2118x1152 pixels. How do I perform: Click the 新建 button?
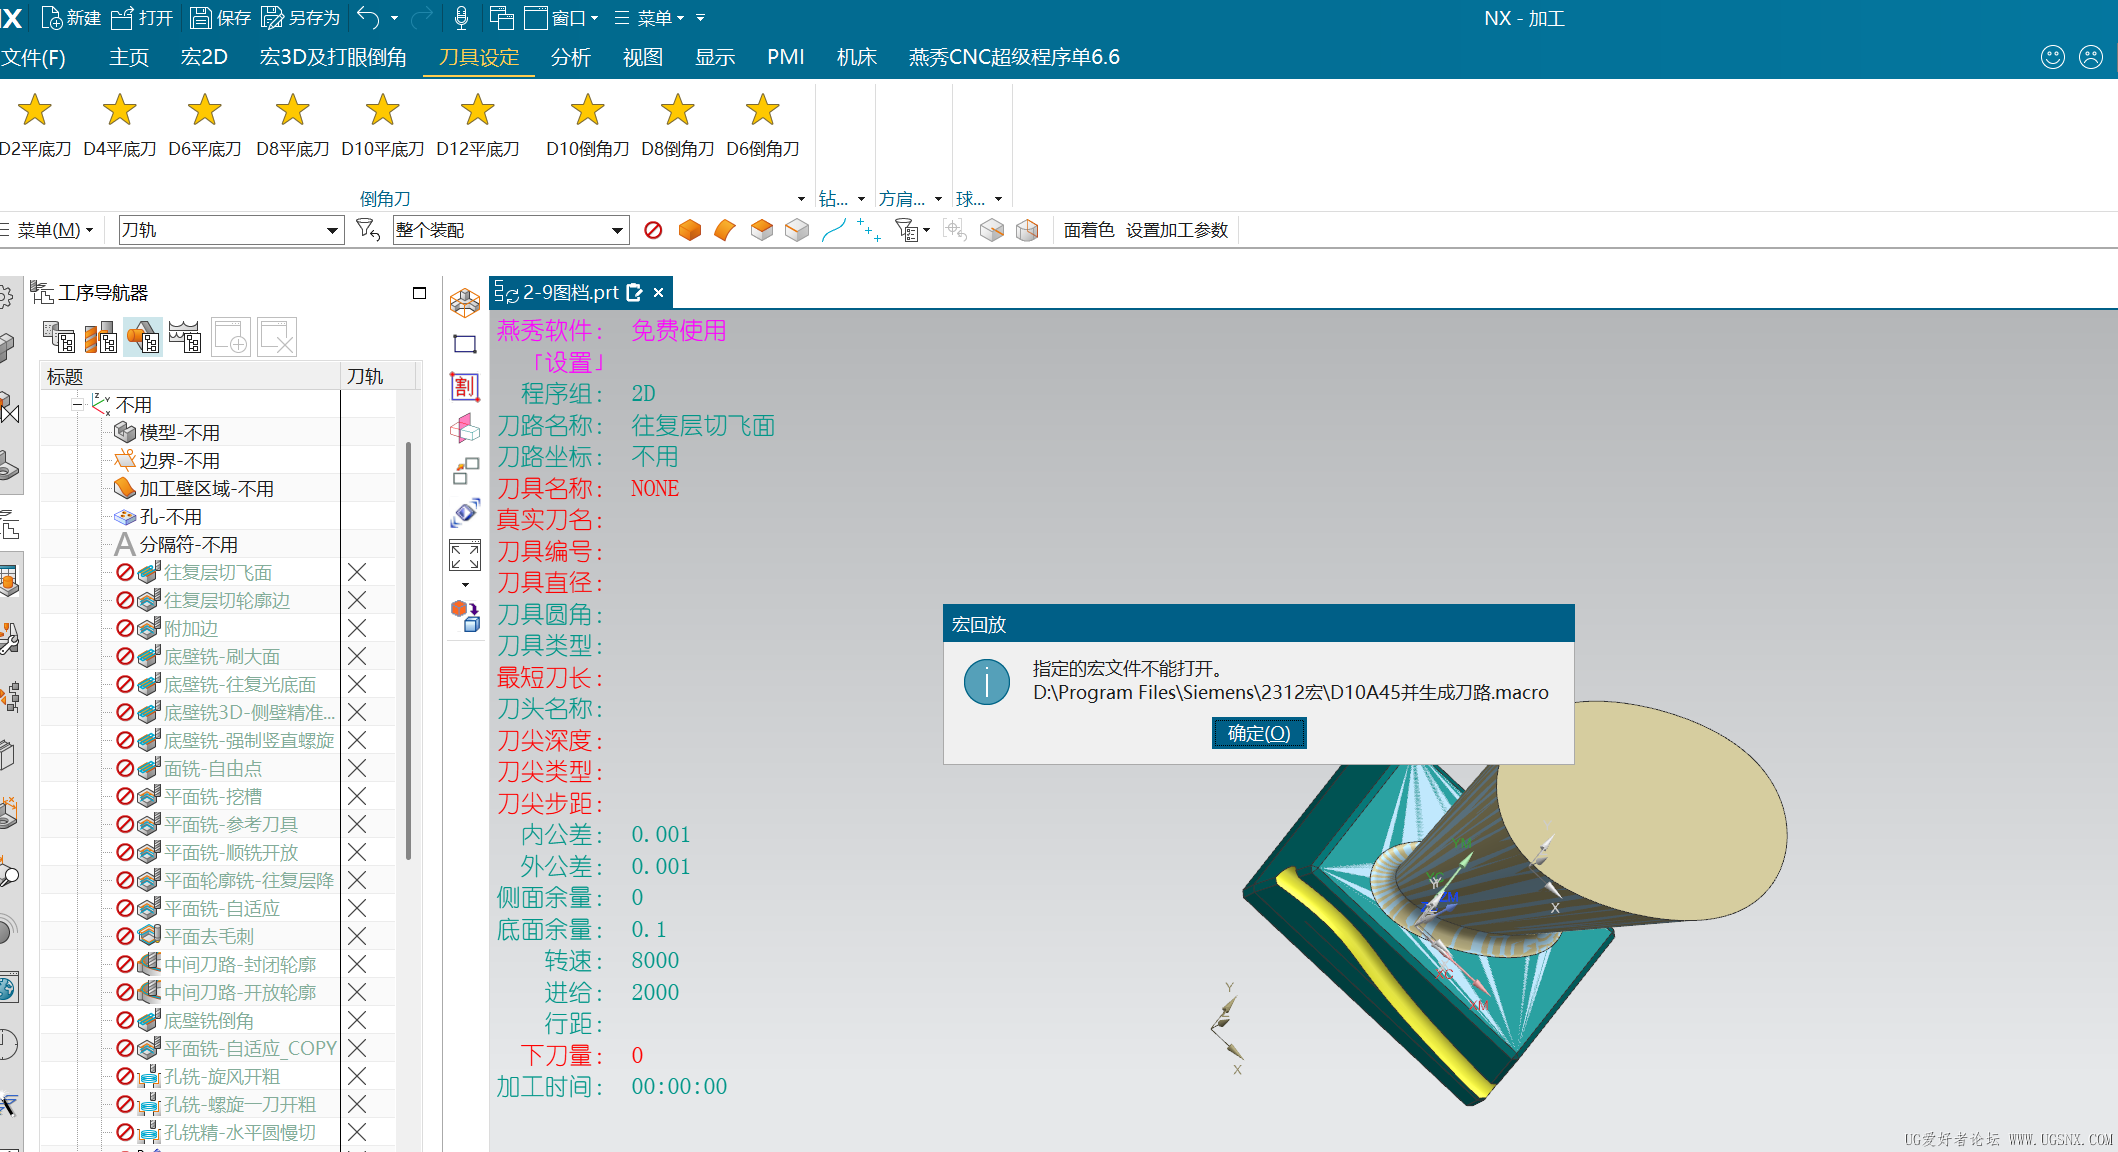coord(72,18)
